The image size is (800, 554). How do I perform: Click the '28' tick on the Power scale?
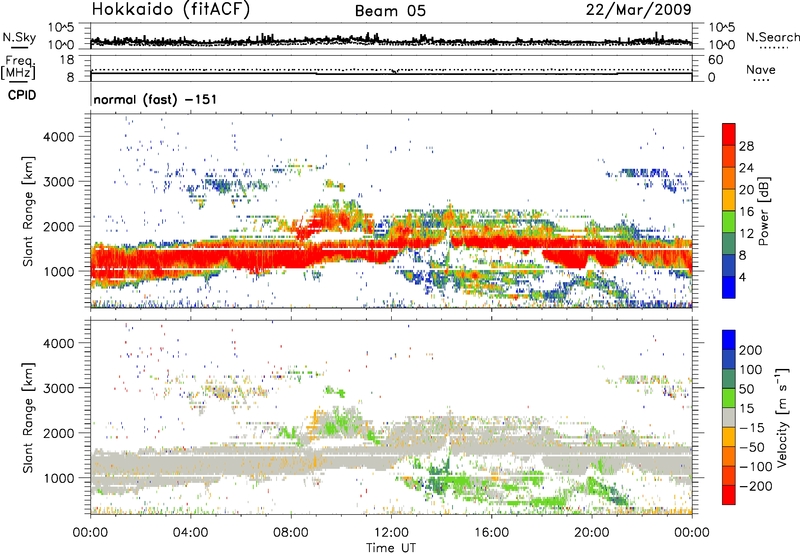tap(746, 146)
